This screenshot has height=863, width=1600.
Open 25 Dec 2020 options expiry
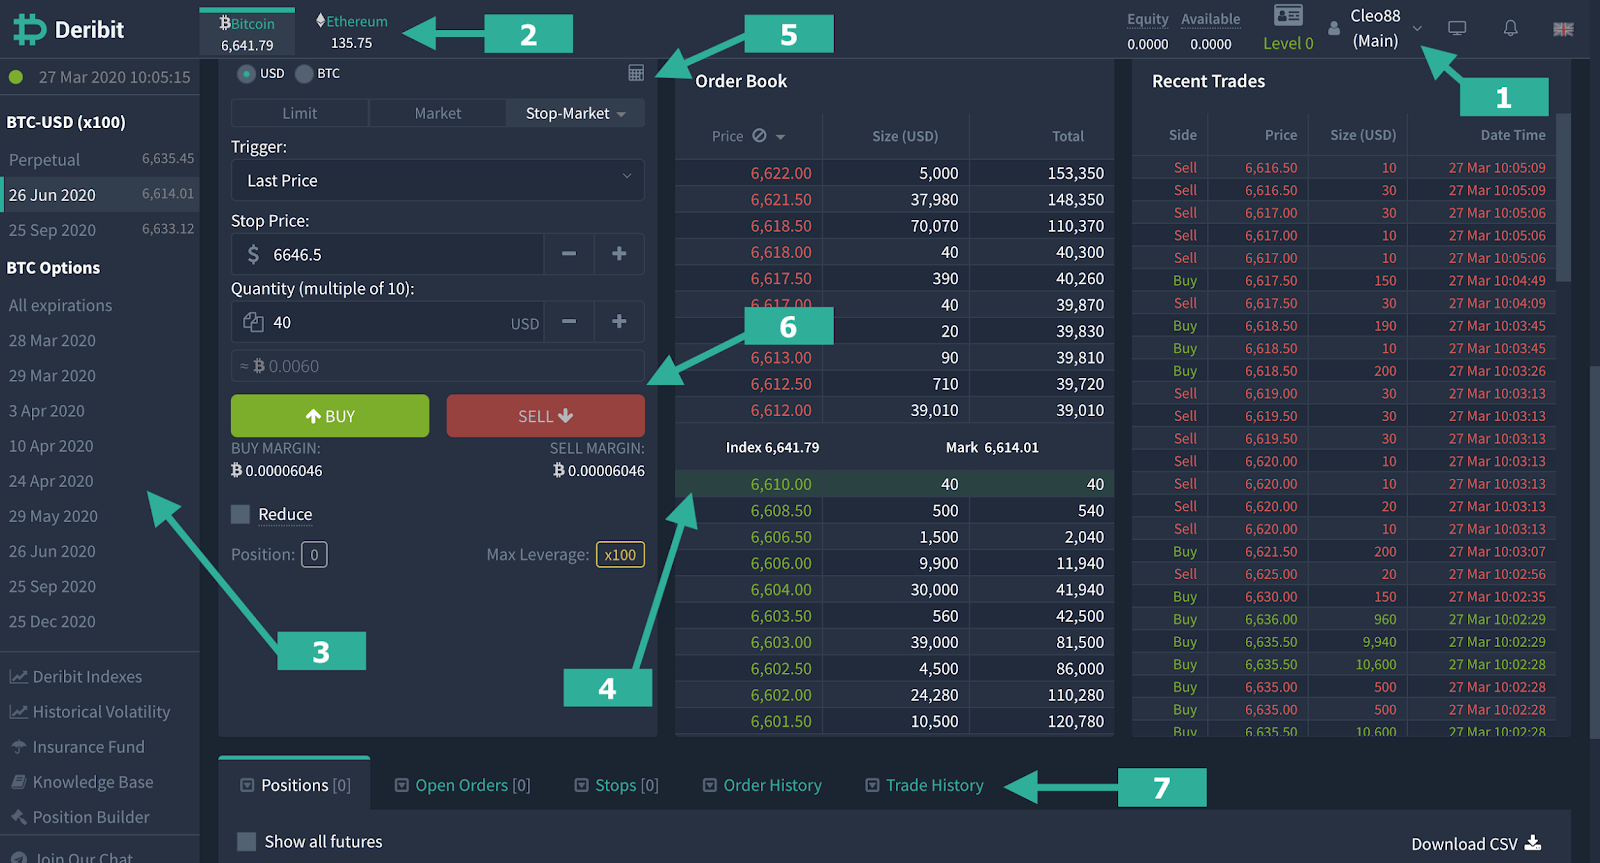pos(52,621)
